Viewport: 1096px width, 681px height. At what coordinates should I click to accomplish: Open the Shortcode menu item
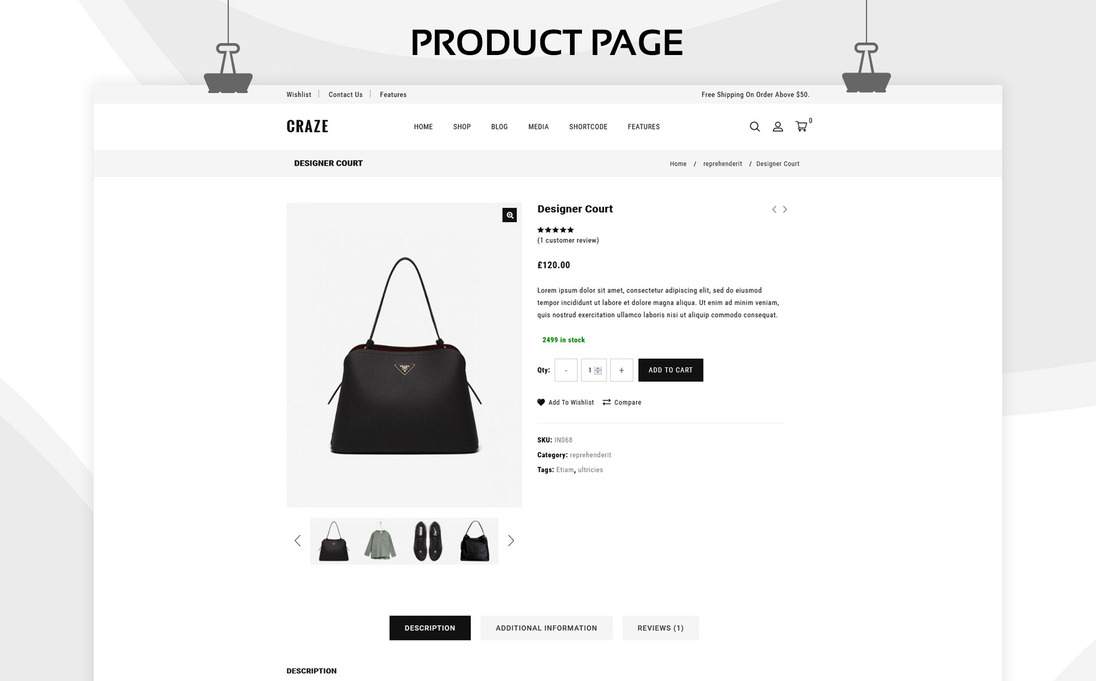(588, 127)
